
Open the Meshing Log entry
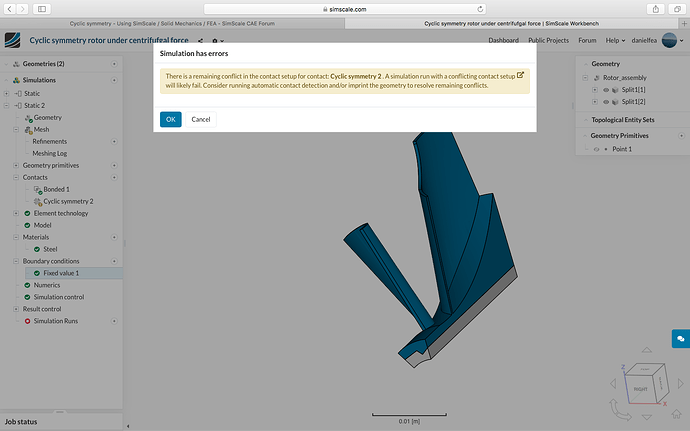[x=49, y=154]
